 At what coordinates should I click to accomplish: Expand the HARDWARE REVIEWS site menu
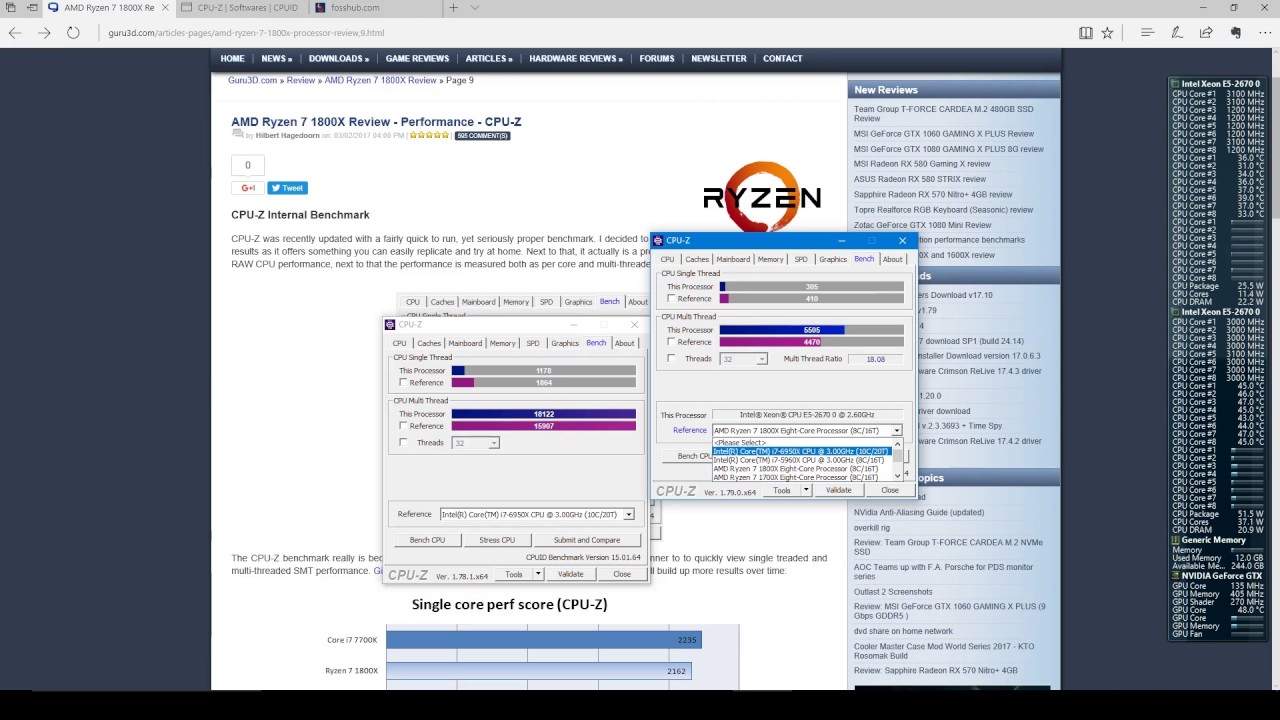point(575,59)
